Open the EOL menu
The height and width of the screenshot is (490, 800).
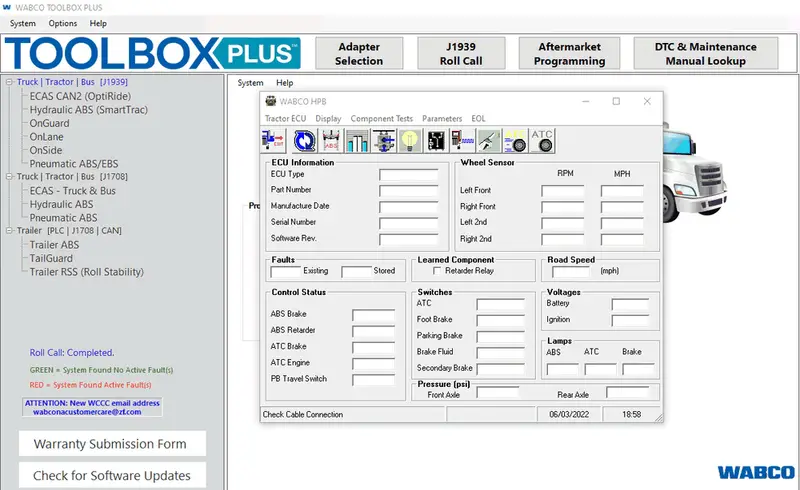[478, 118]
